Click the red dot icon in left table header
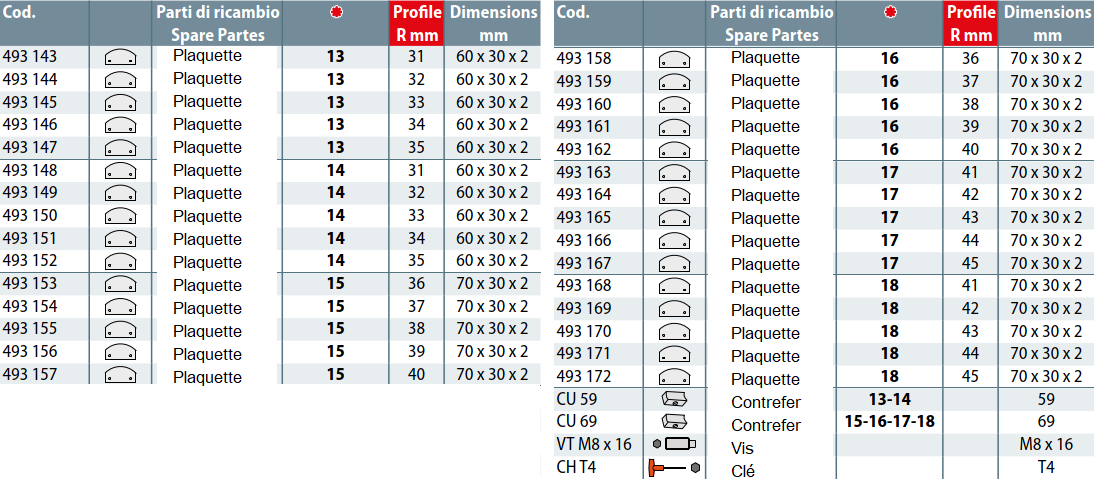The width and height of the screenshot is (1095, 480). [336, 13]
